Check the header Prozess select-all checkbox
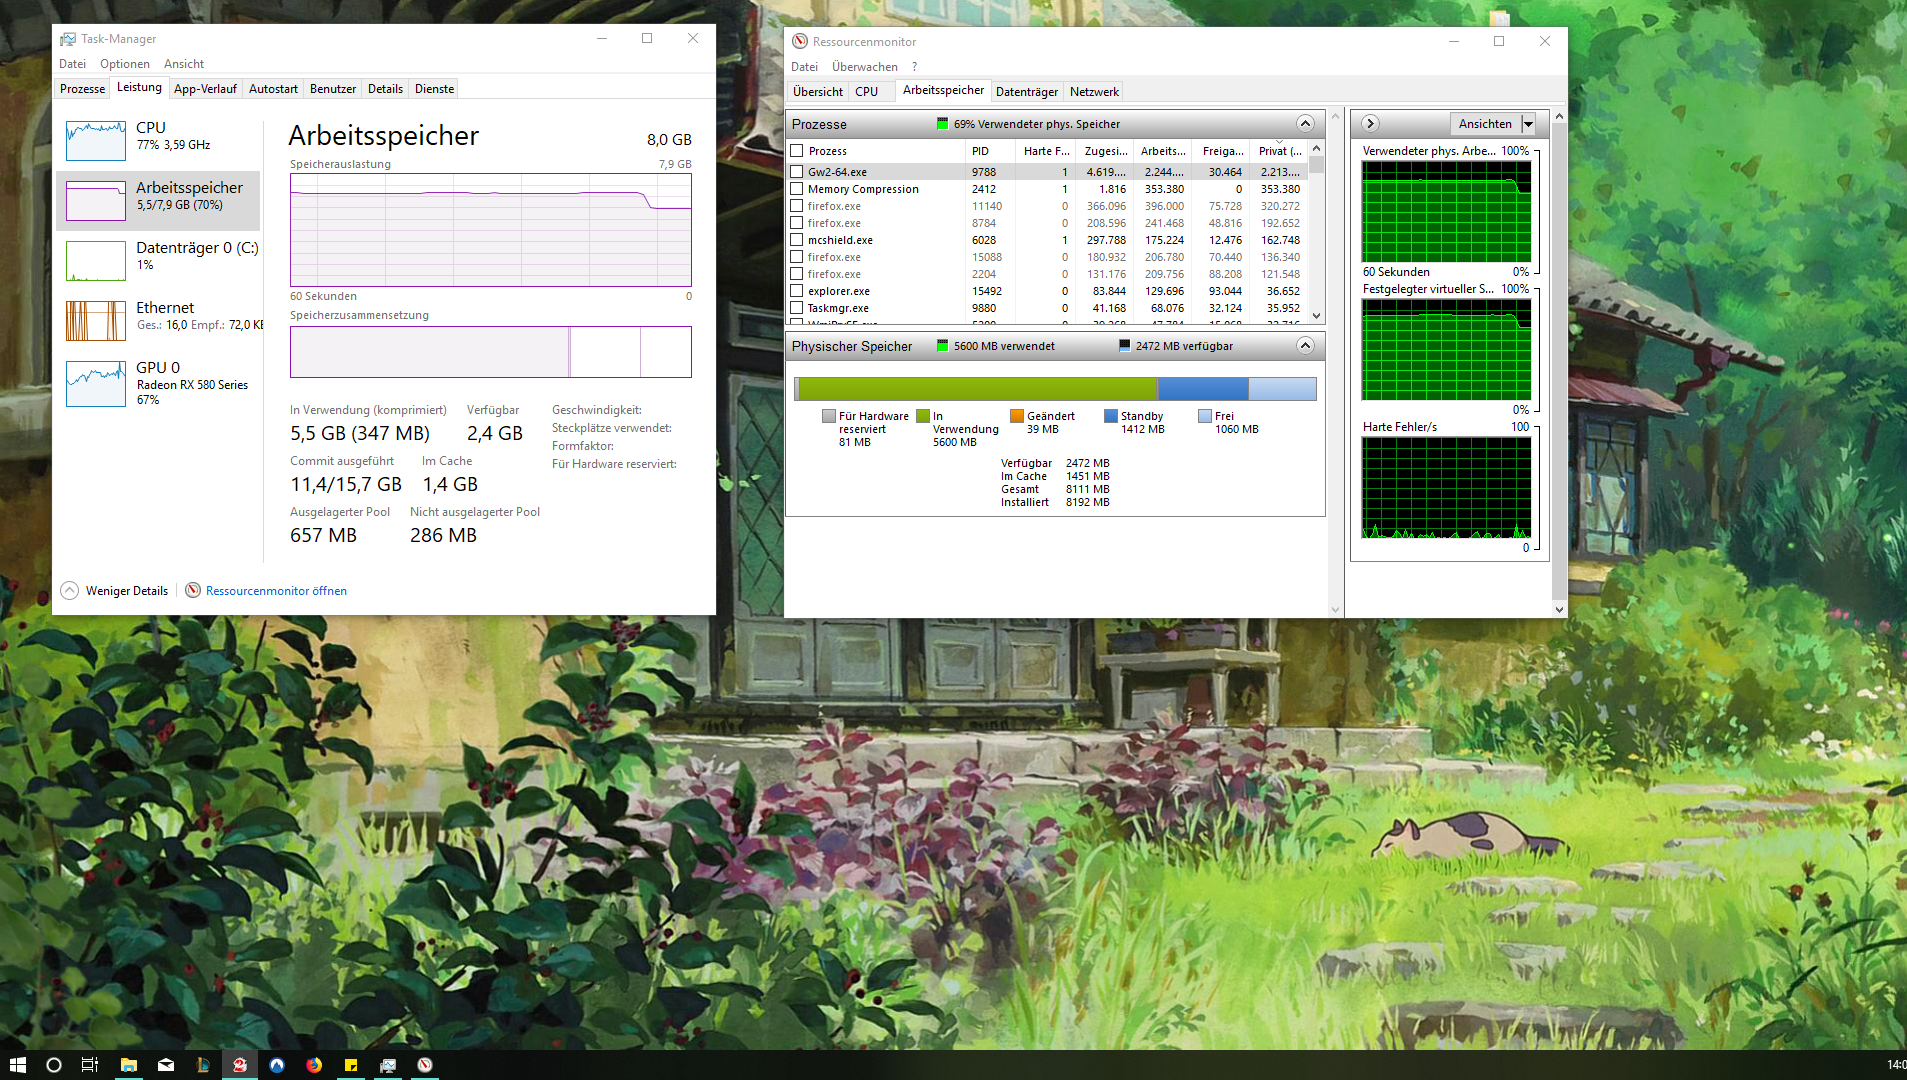This screenshot has height=1080, width=1907. click(797, 151)
